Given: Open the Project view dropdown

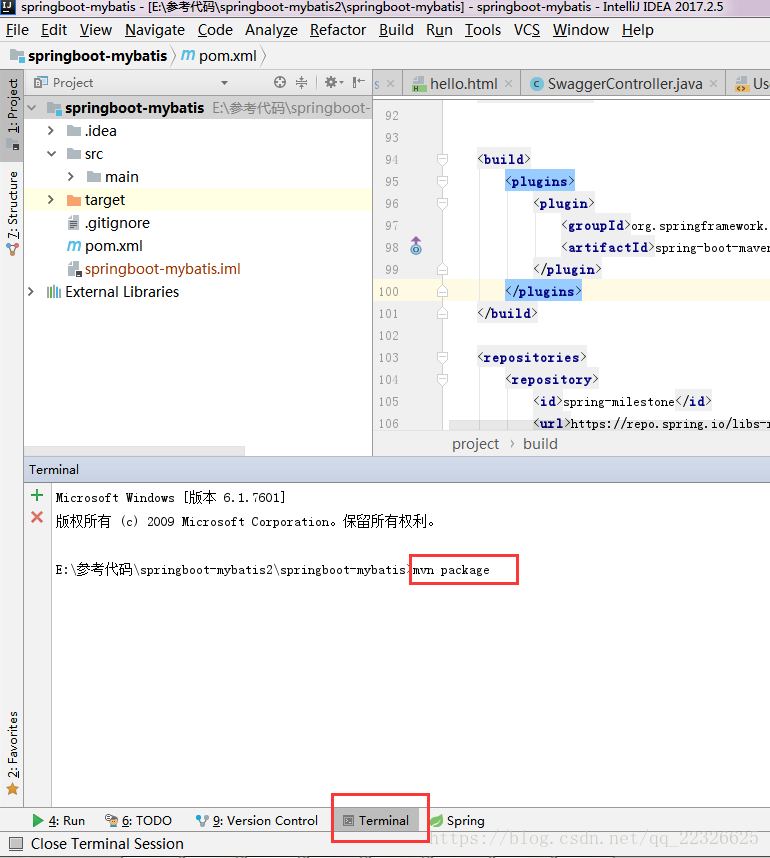Looking at the screenshot, I should click(x=224, y=83).
